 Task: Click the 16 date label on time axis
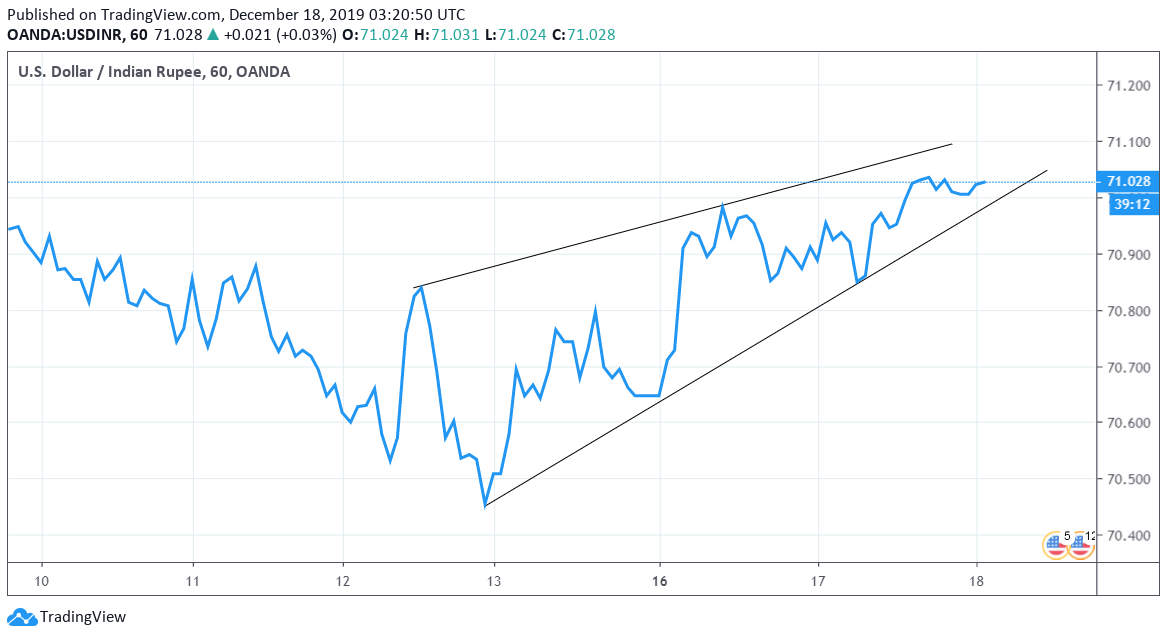pyautogui.click(x=659, y=581)
